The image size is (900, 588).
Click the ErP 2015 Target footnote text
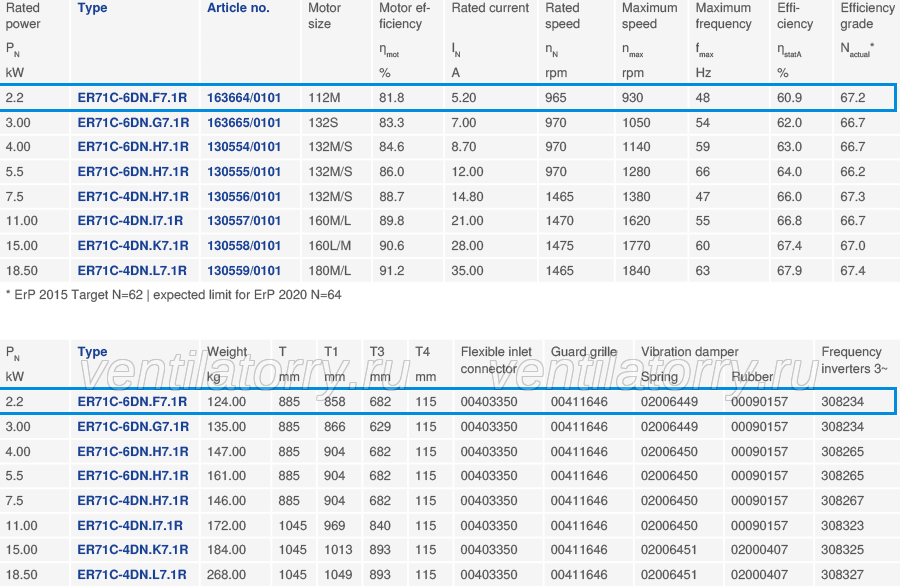pyautogui.click(x=173, y=295)
